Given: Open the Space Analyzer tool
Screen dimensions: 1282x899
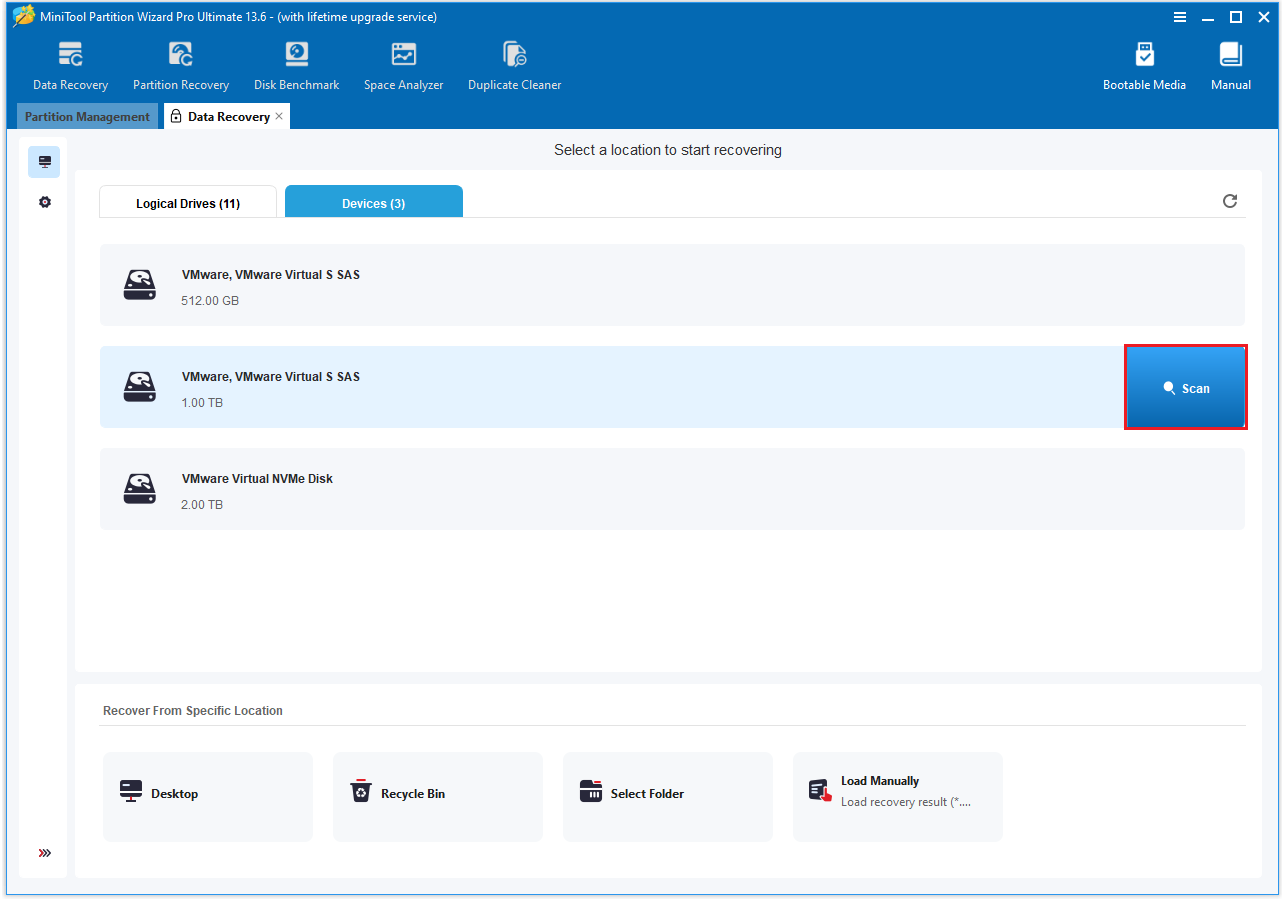Looking at the screenshot, I should point(403,66).
